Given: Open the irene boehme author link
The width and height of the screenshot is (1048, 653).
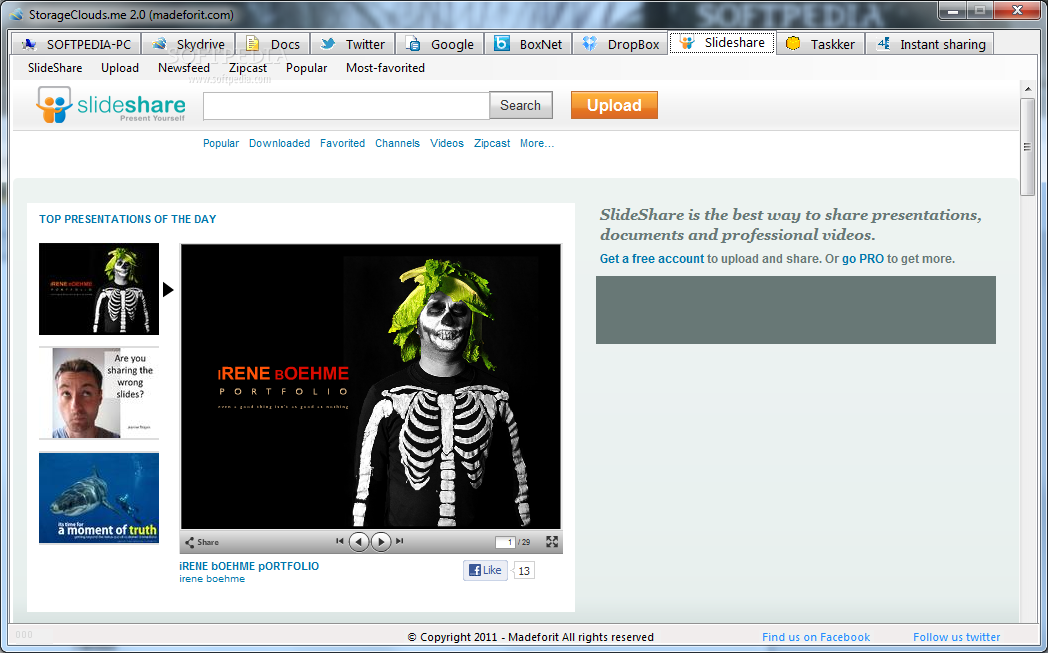Looking at the screenshot, I should (212, 579).
